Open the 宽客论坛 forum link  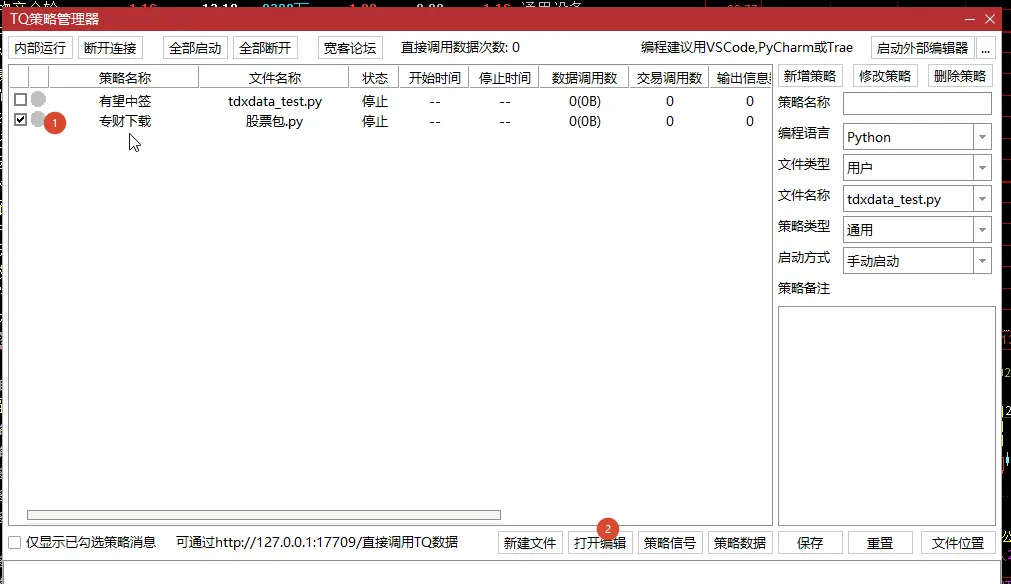pos(350,48)
